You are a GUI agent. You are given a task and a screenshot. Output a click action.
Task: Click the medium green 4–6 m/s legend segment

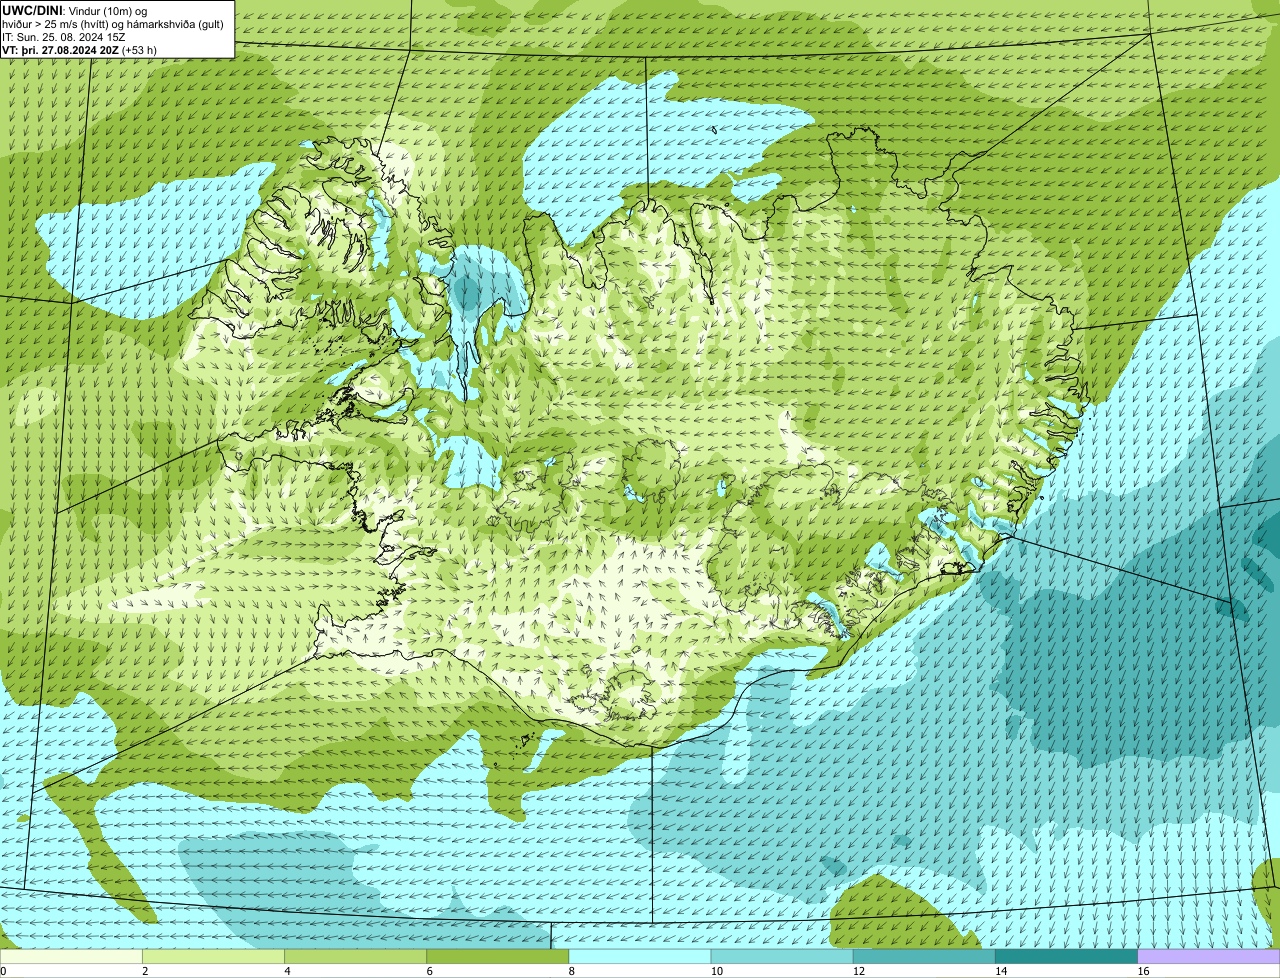coord(356,956)
